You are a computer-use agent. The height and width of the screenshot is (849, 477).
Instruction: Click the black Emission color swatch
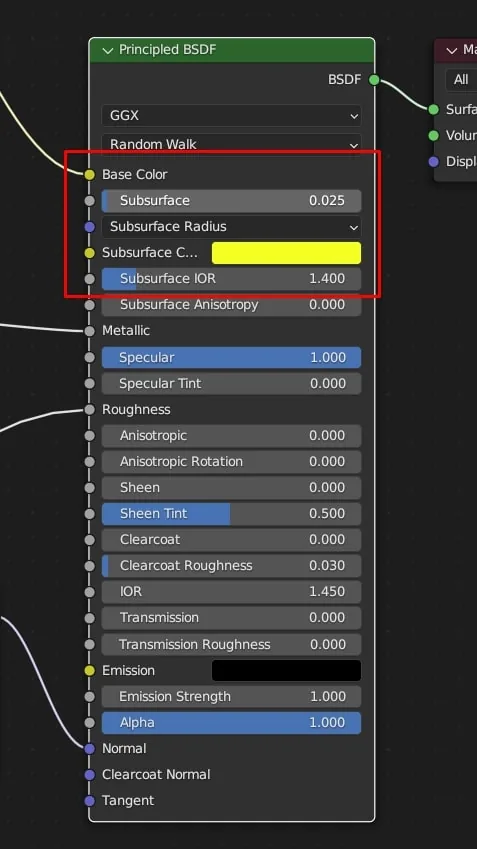286,670
